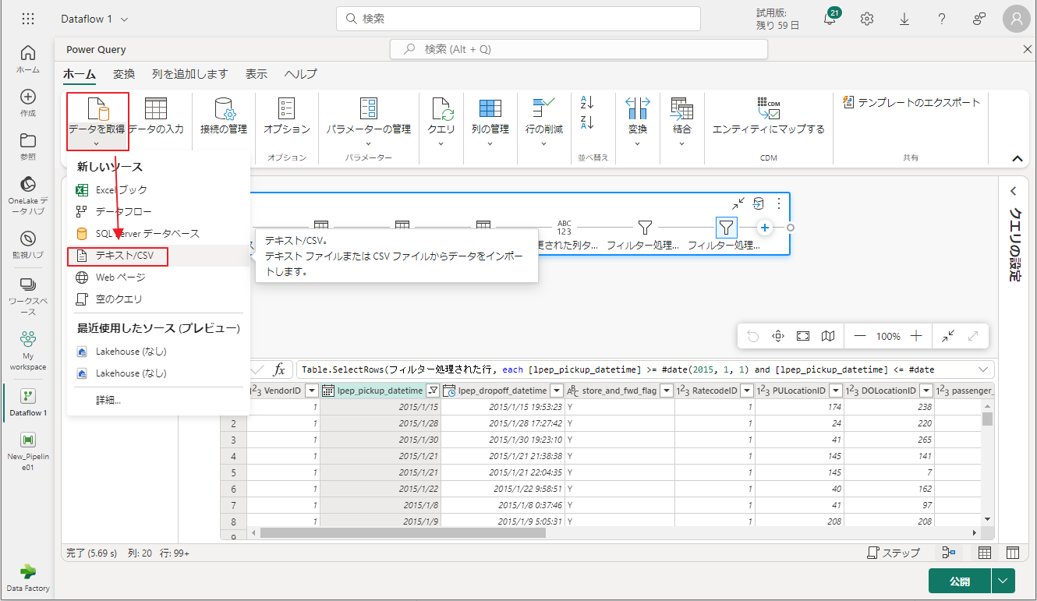Click テンプレートのエクスポート button

(911, 102)
